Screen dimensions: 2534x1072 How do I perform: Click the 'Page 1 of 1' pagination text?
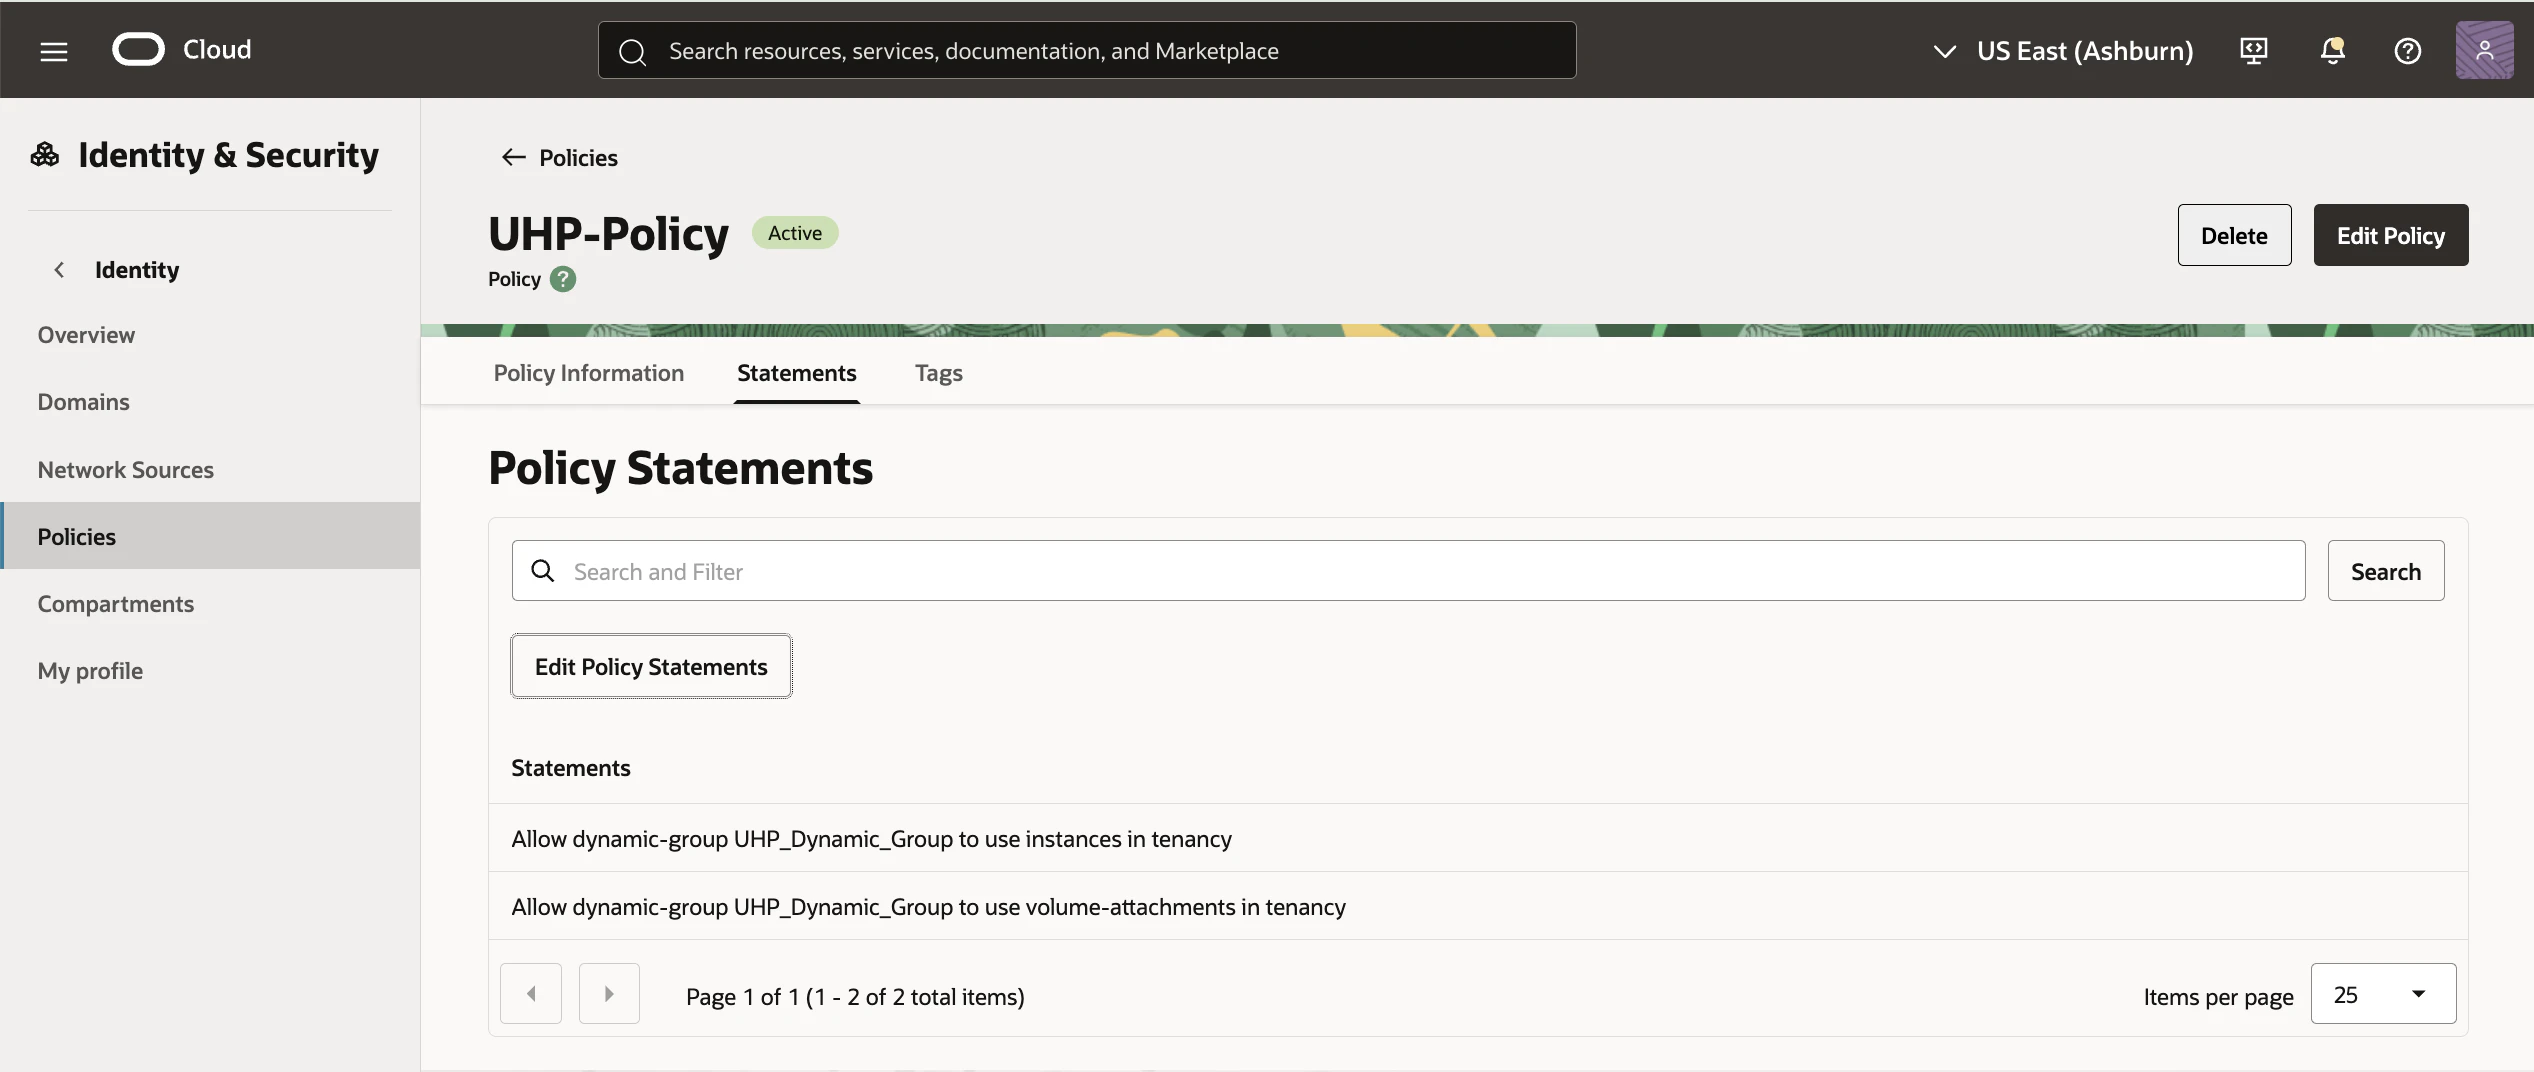855,996
